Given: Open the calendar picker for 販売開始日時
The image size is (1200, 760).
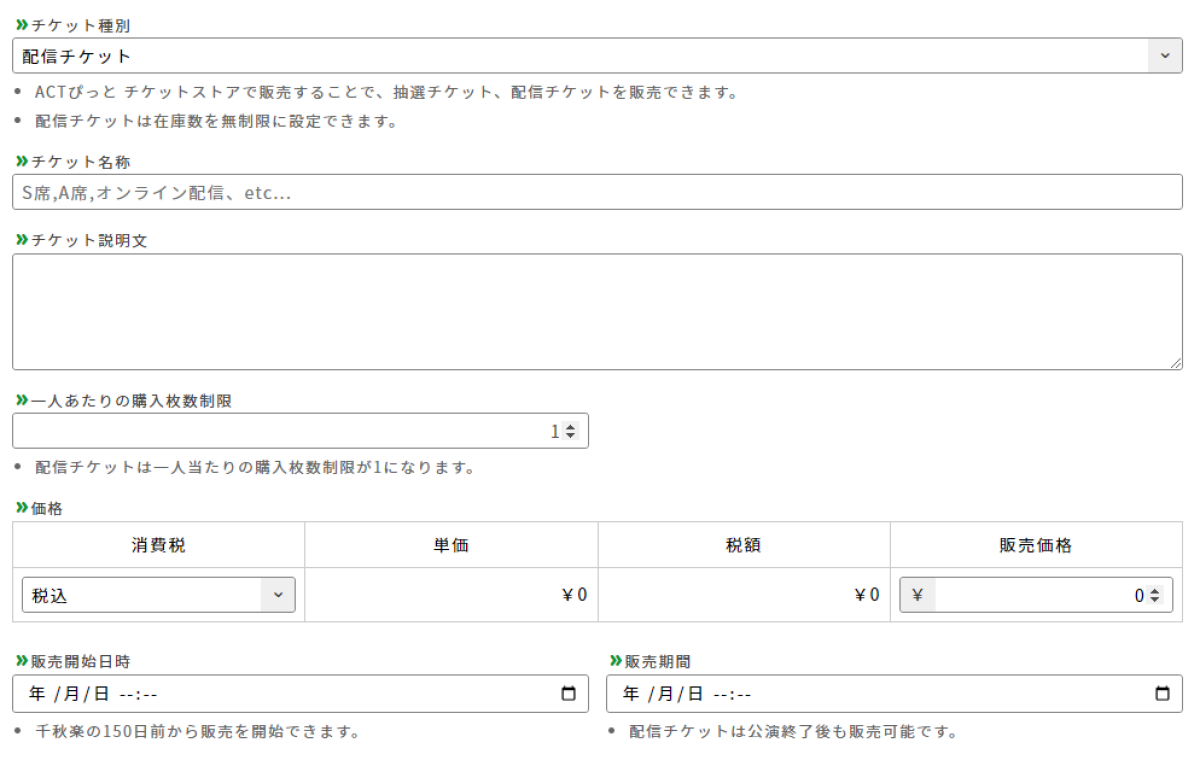Looking at the screenshot, I should (x=569, y=693).
